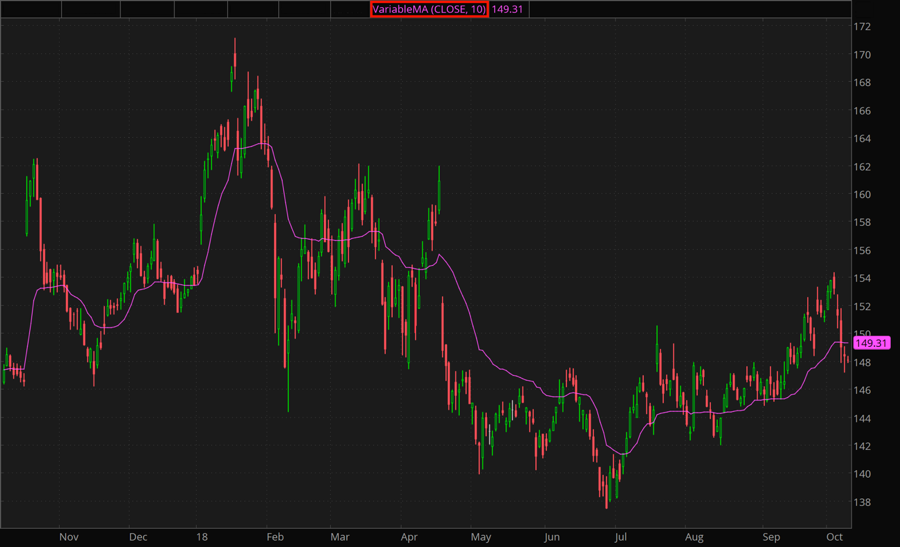Select the Apr marker on the time axis
Viewport: 900px width, 547px height.
pyautogui.click(x=410, y=537)
